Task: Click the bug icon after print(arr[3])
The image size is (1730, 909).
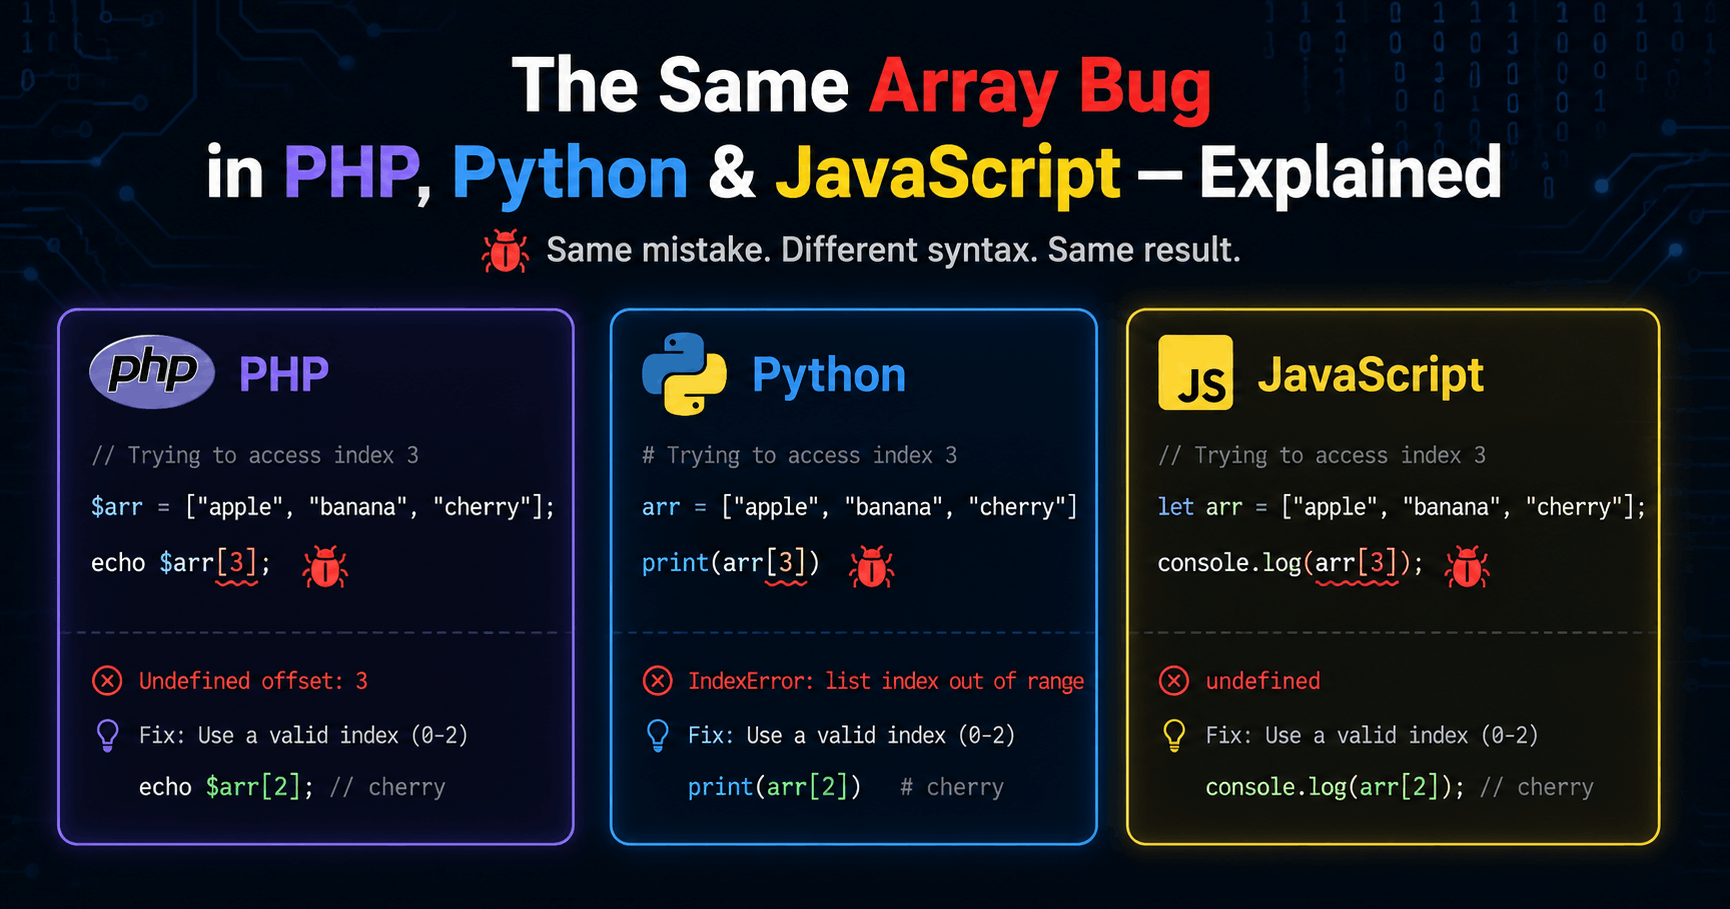Action: click(871, 566)
